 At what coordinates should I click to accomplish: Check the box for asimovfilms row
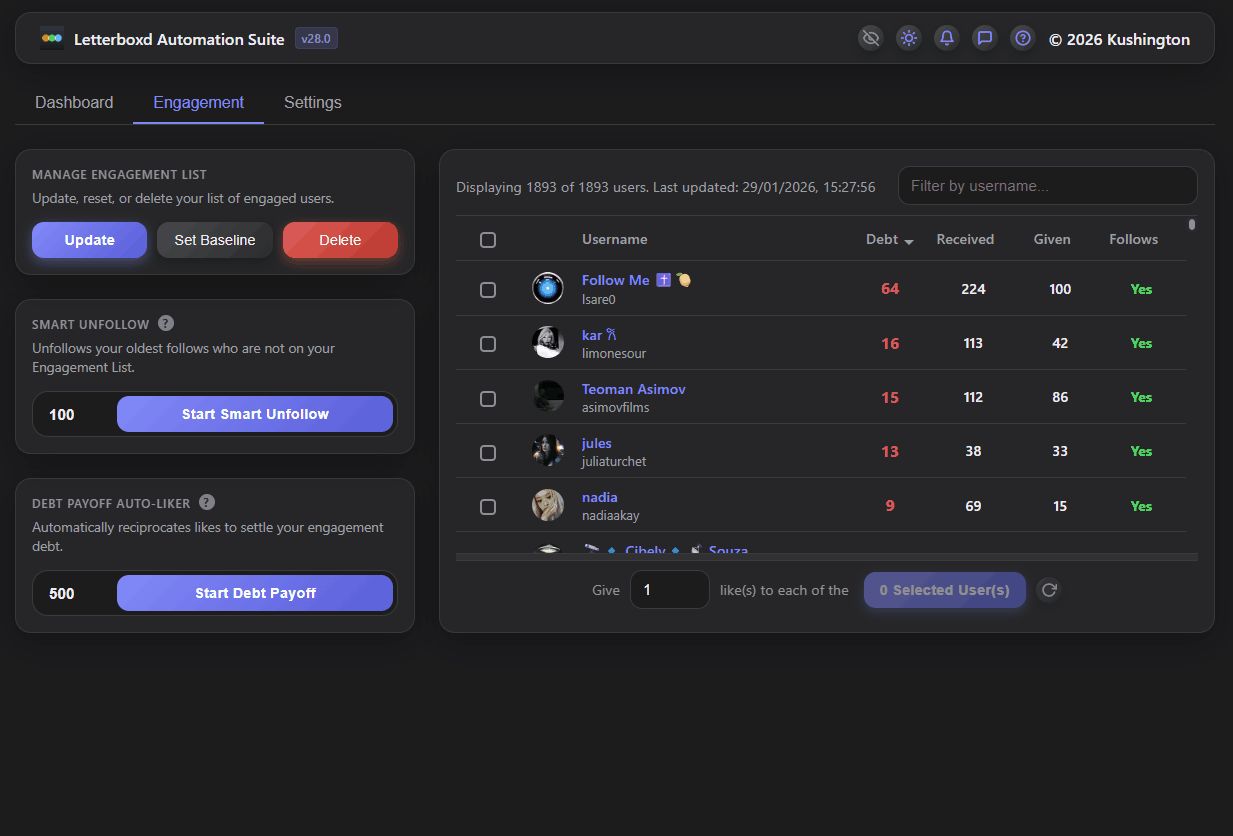click(488, 398)
